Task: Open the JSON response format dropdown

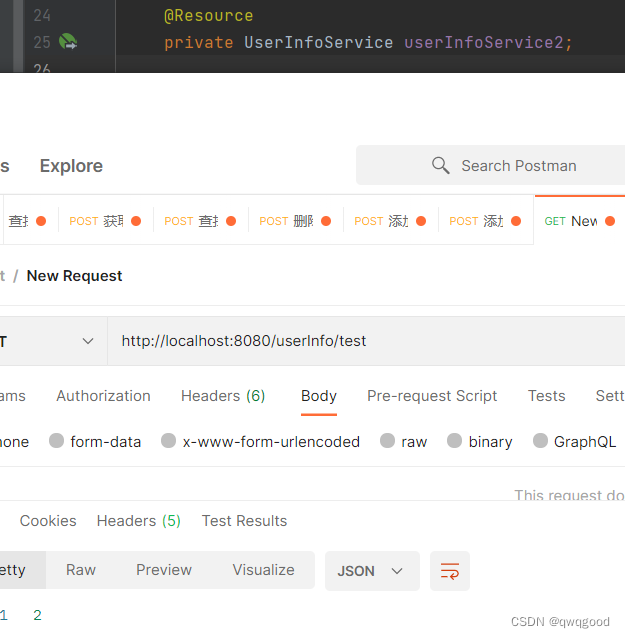Action: point(372,571)
